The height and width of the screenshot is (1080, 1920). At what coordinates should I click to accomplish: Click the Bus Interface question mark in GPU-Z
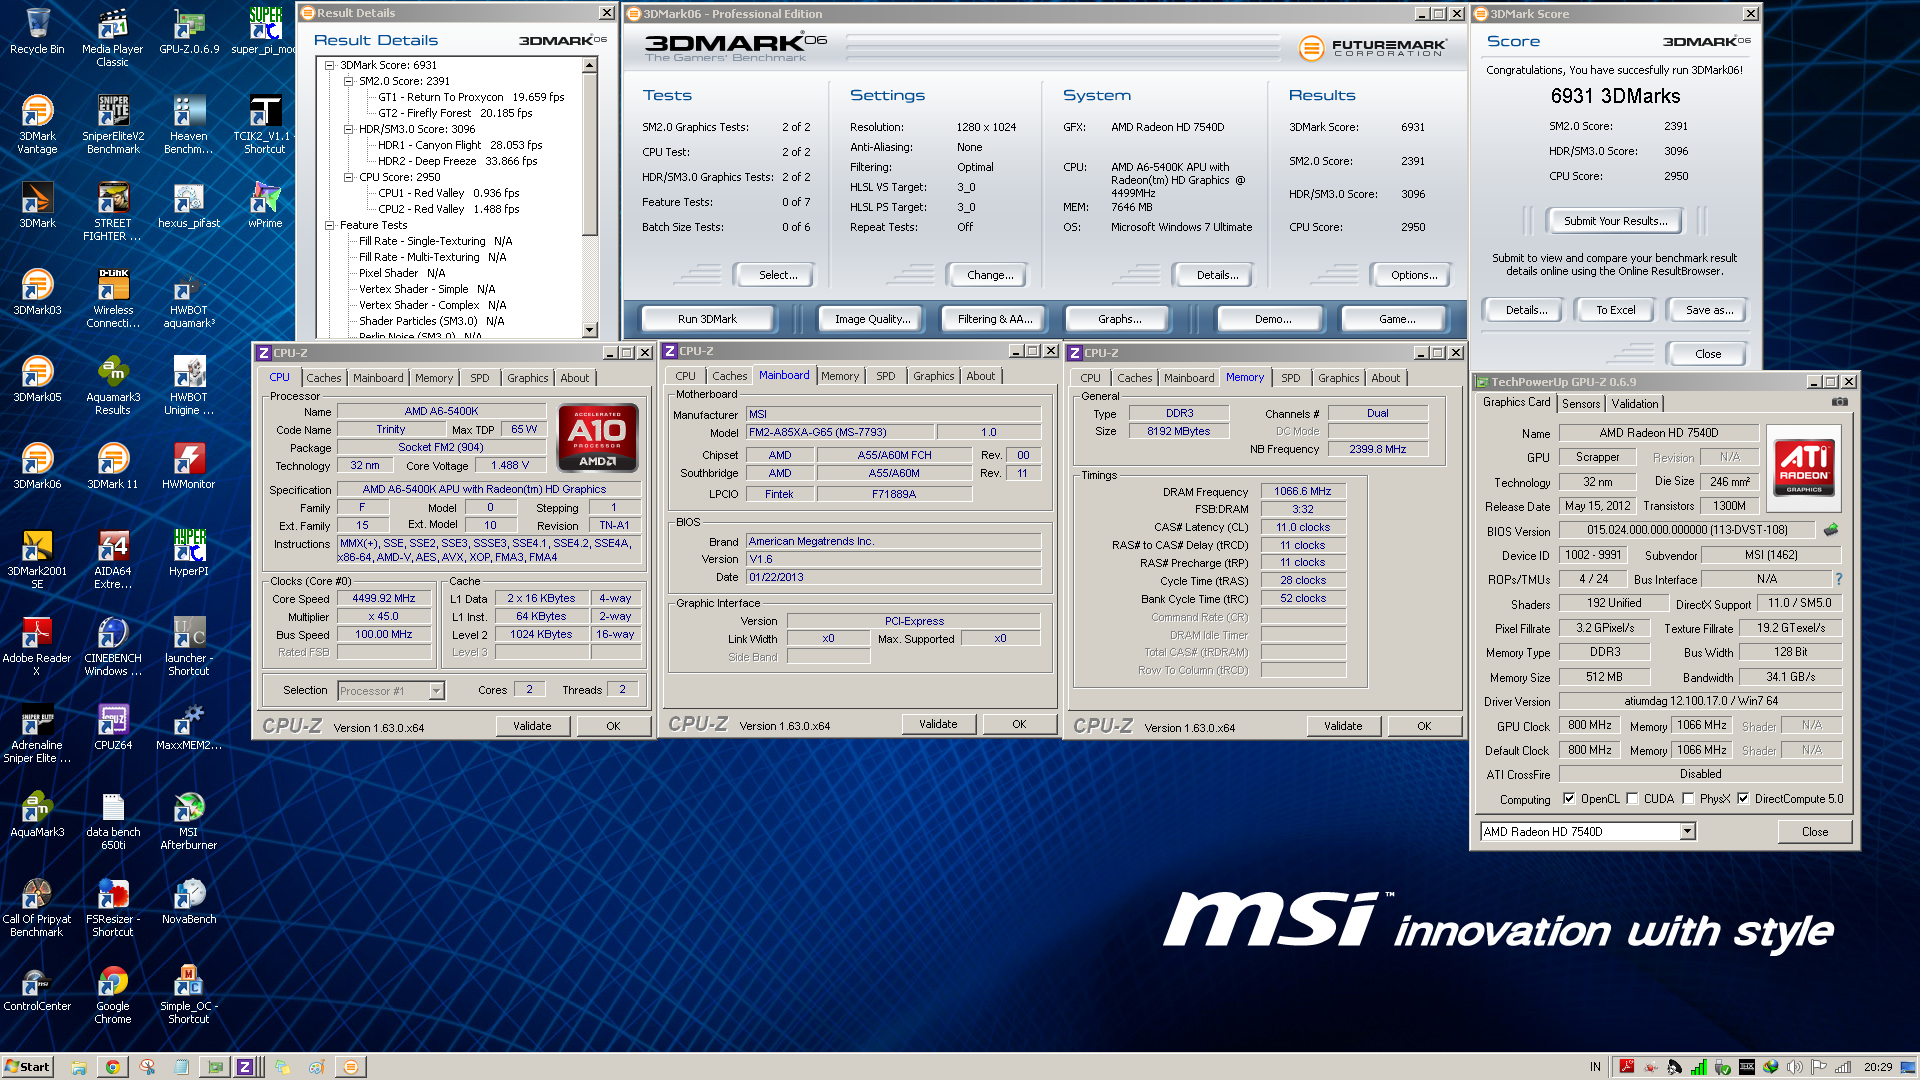click(1838, 579)
